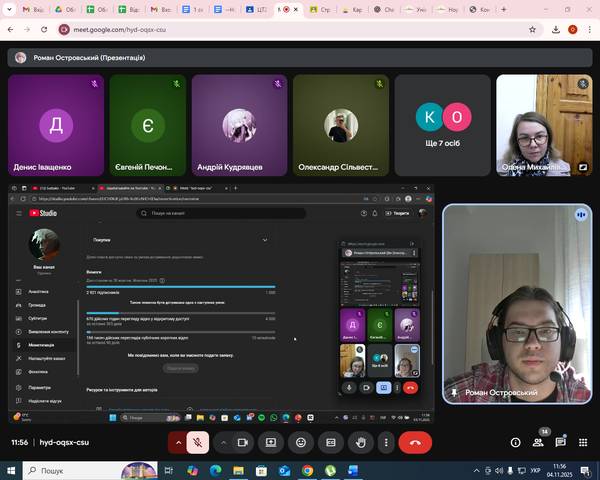The width and height of the screenshot is (600, 480).
Task: Toggle the camera on or off
Action: (242, 442)
